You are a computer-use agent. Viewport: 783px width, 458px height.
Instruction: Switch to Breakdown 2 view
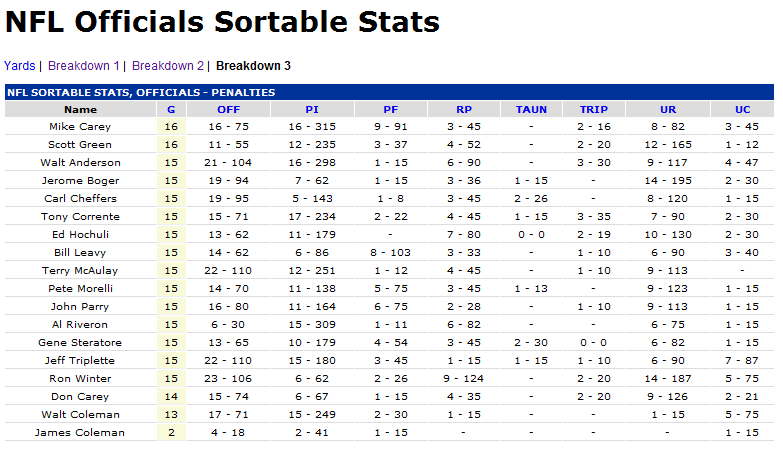point(168,66)
